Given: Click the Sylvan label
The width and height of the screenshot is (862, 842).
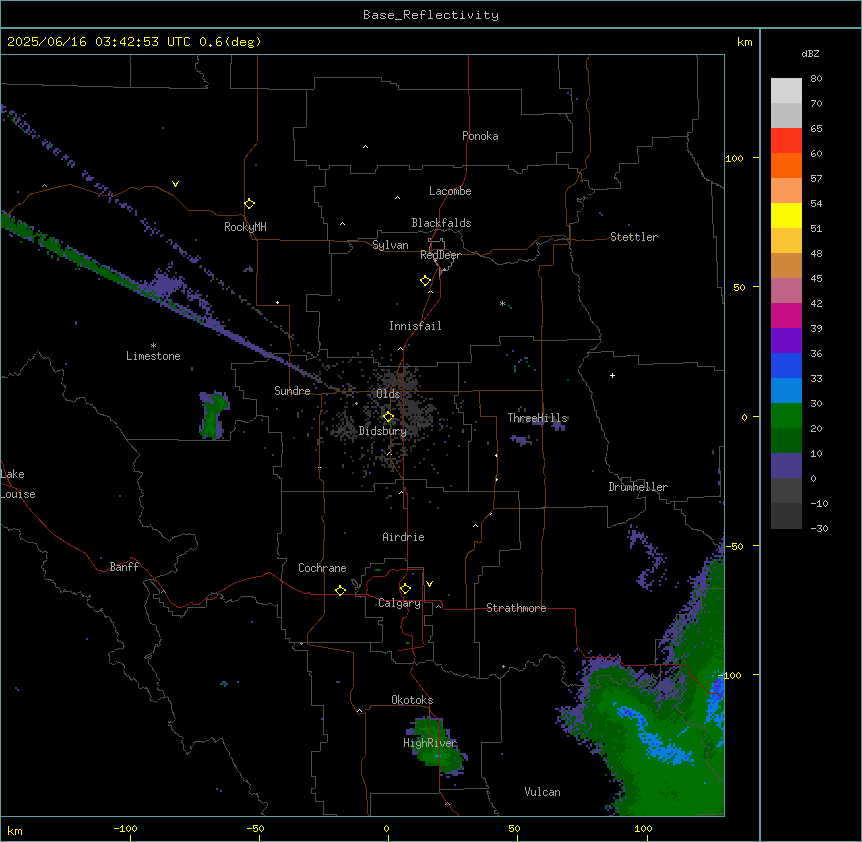Looking at the screenshot, I should coord(390,245).
